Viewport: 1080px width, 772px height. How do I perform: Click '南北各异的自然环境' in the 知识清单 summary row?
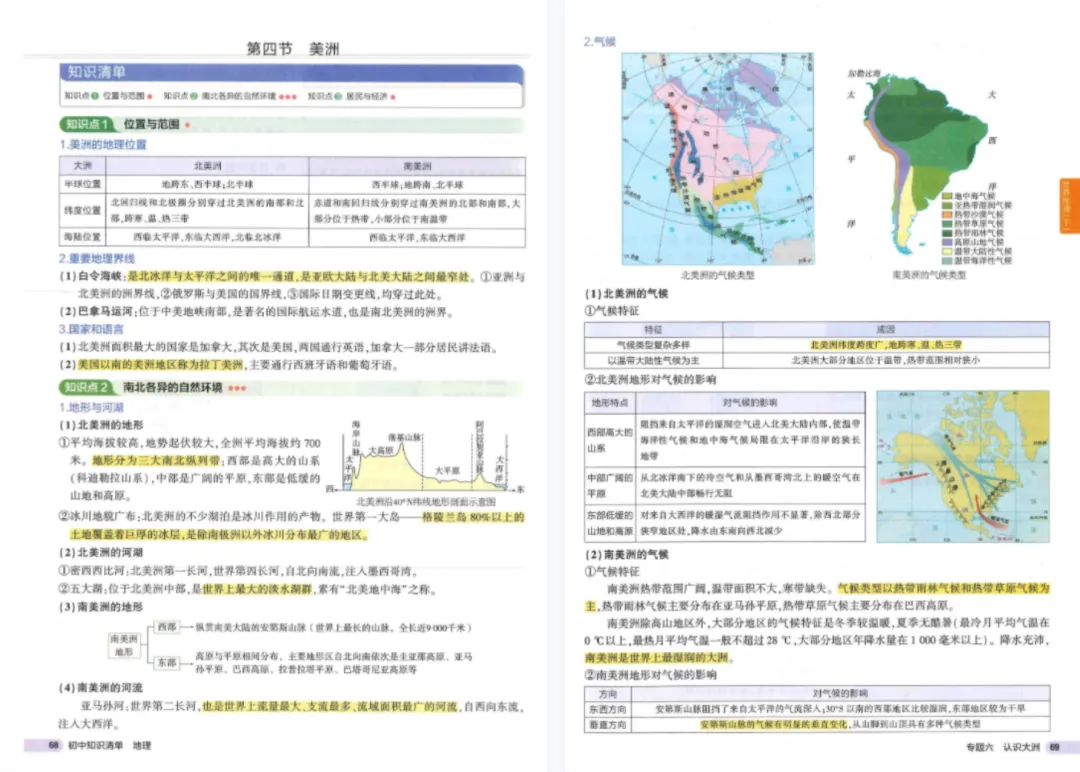(238, 96)
